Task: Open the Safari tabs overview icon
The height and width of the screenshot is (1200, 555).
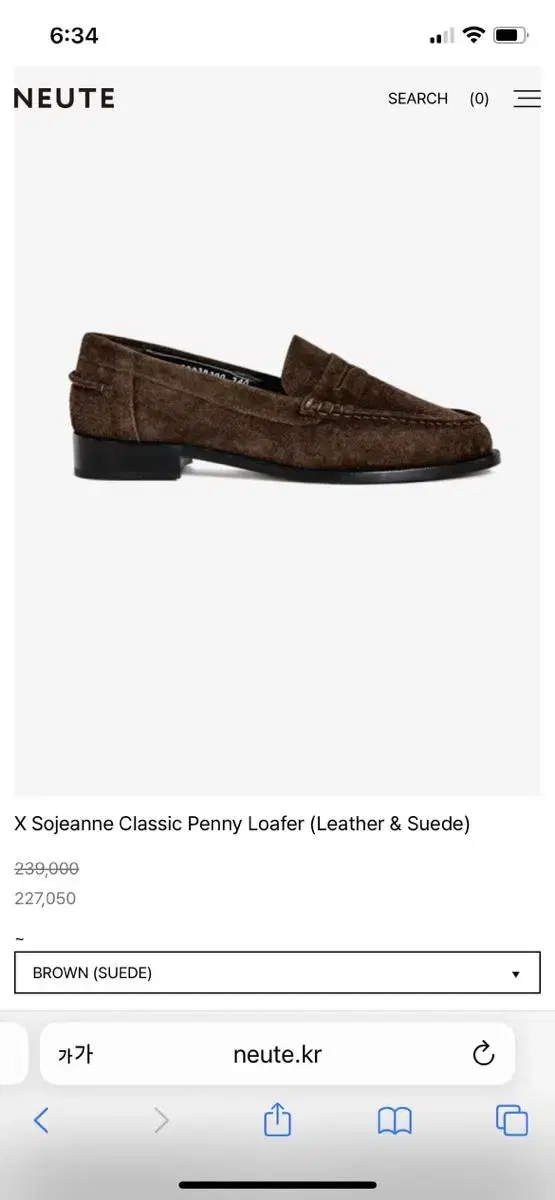Action: [x=512, y=1120]
